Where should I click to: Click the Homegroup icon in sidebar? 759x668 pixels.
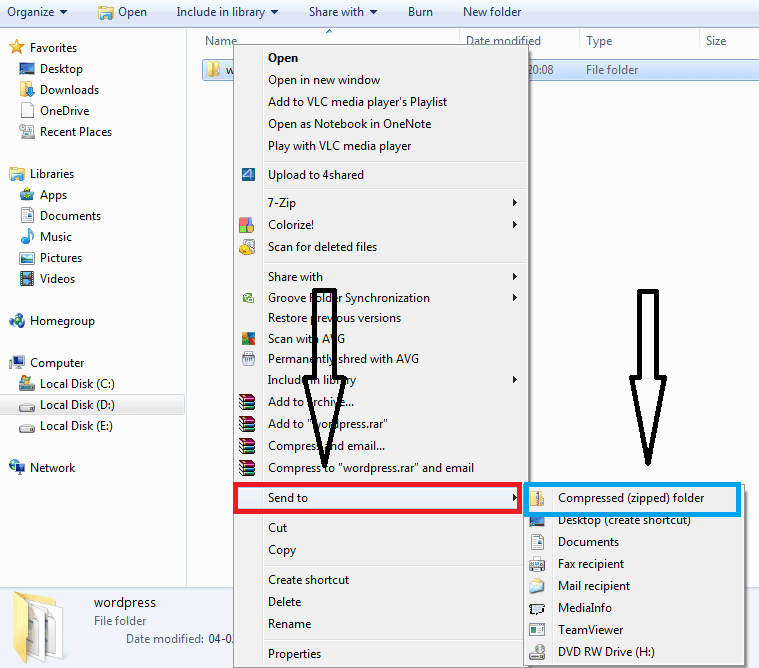(17, 320)
